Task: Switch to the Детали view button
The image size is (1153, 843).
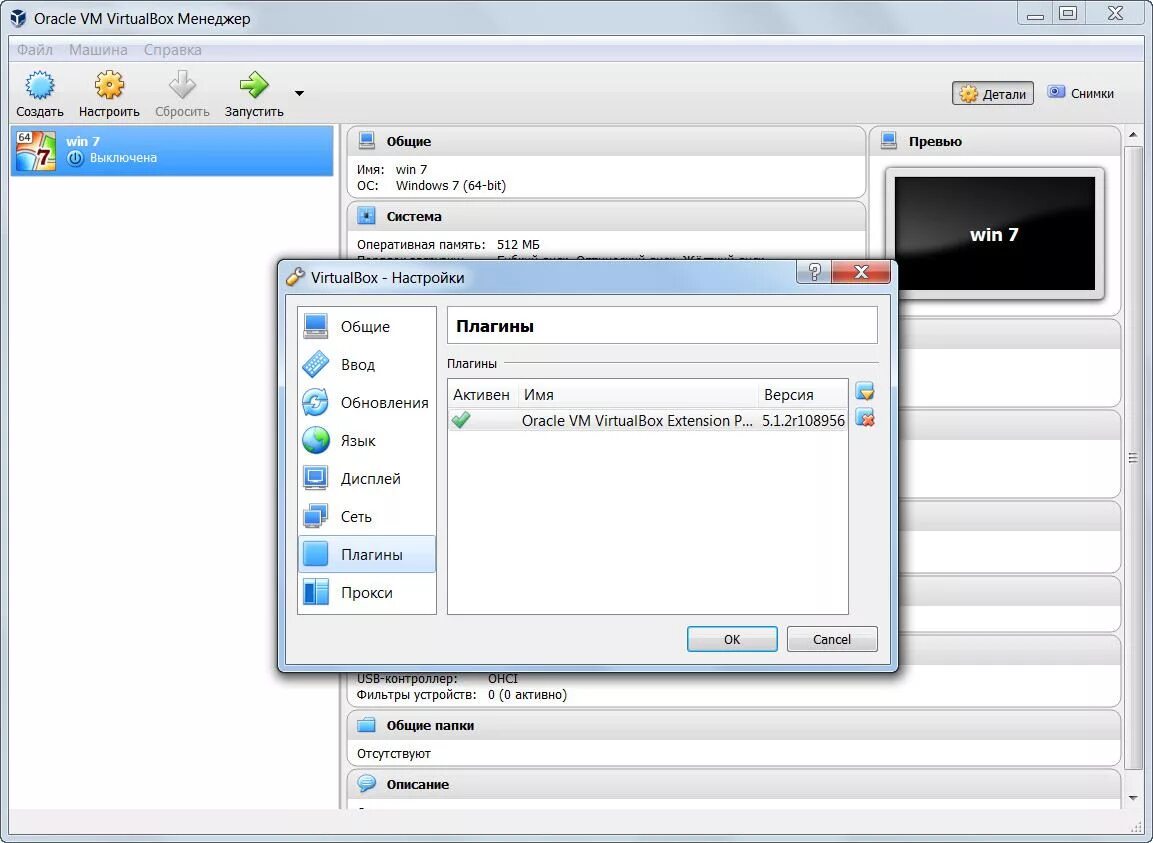Action: (x=993, y=93)
